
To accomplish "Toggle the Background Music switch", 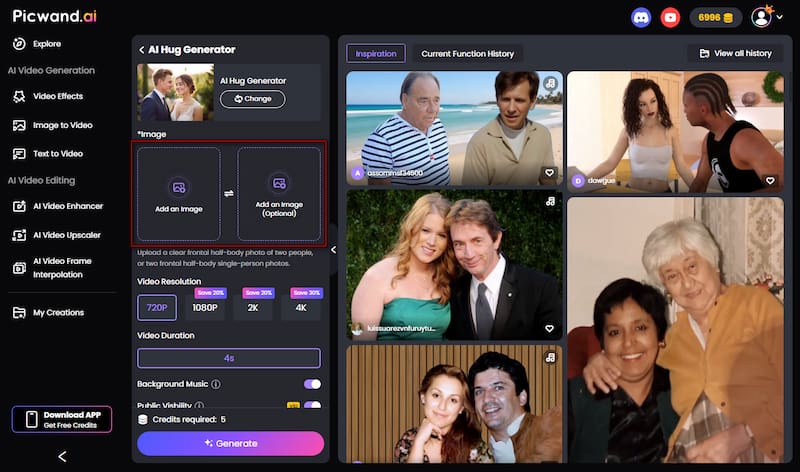I will pos(312,384).
